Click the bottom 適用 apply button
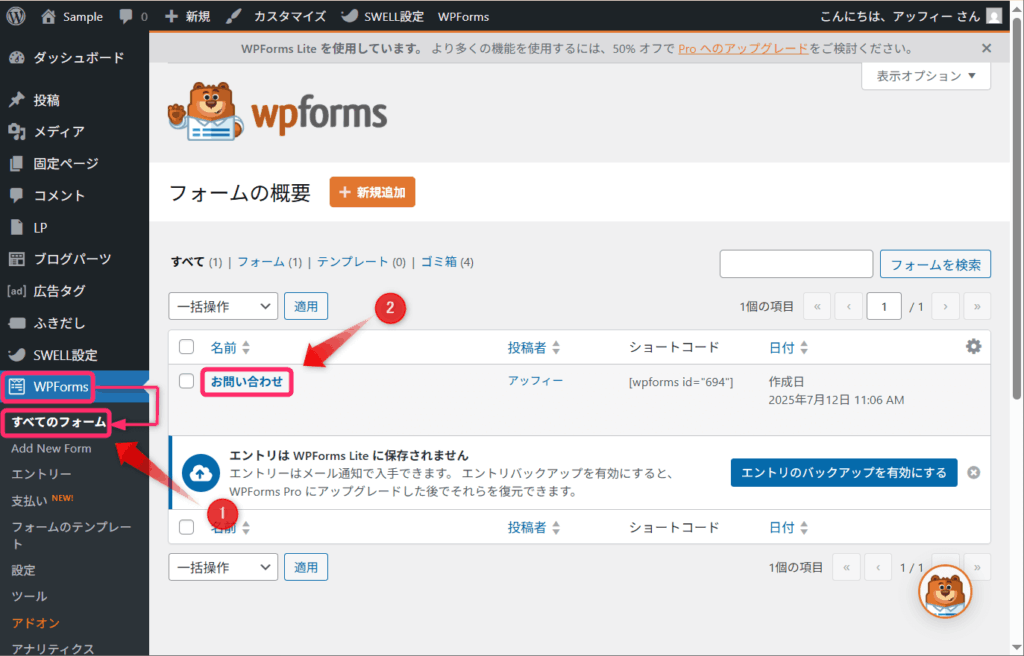The height and width of the screenshot is (656, 1024). [x=306, y=567]
